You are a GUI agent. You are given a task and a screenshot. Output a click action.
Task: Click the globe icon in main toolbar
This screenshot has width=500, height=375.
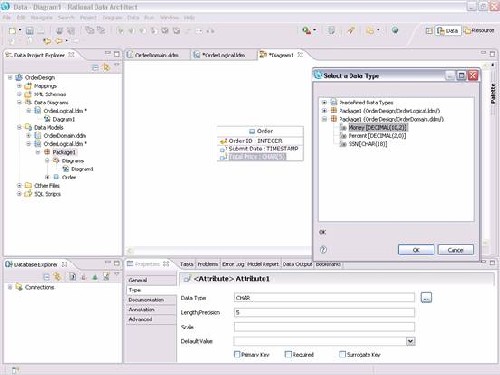coord(395,31)
